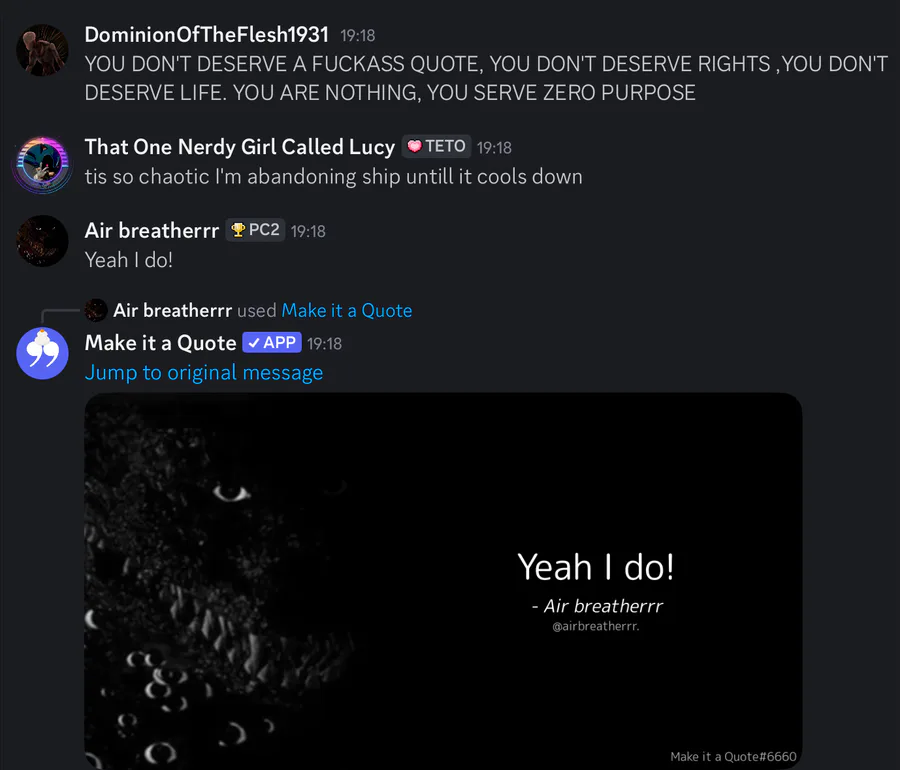Click the blue Make it a Quote command link
This screenshot has height=770, width=900.
347,310
